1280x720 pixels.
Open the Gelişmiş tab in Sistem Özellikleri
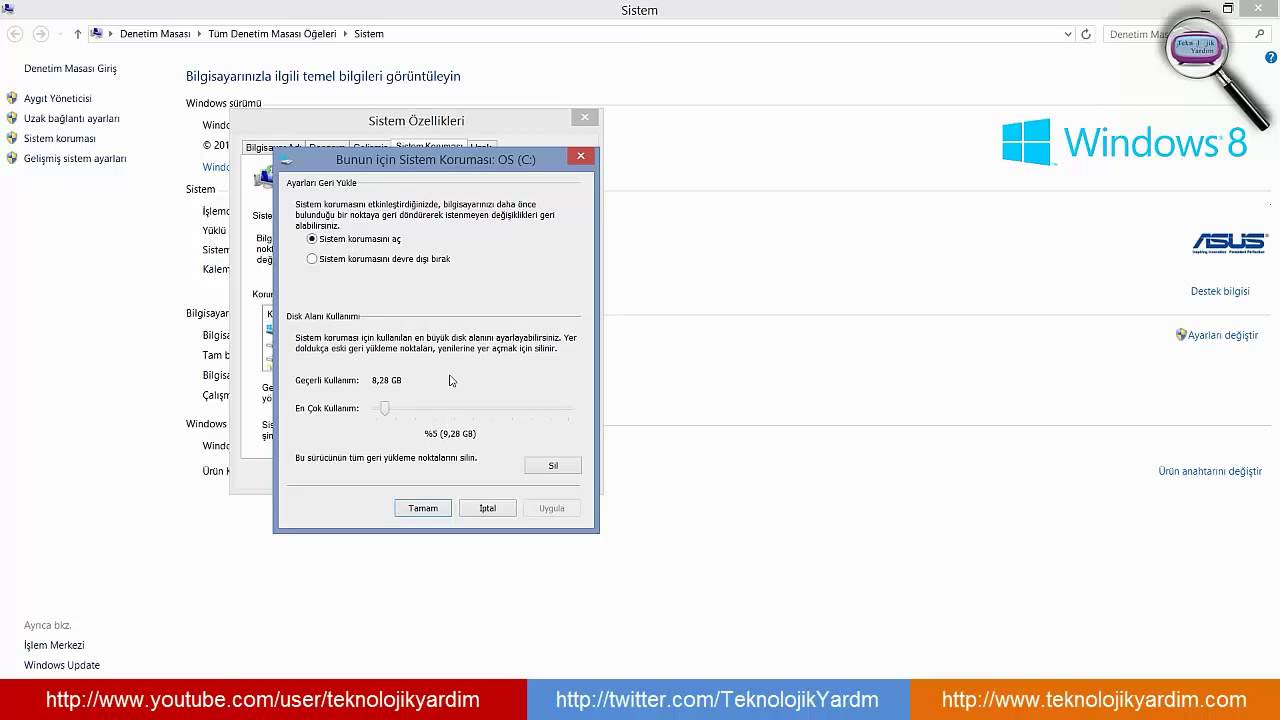tap(369, 146)
